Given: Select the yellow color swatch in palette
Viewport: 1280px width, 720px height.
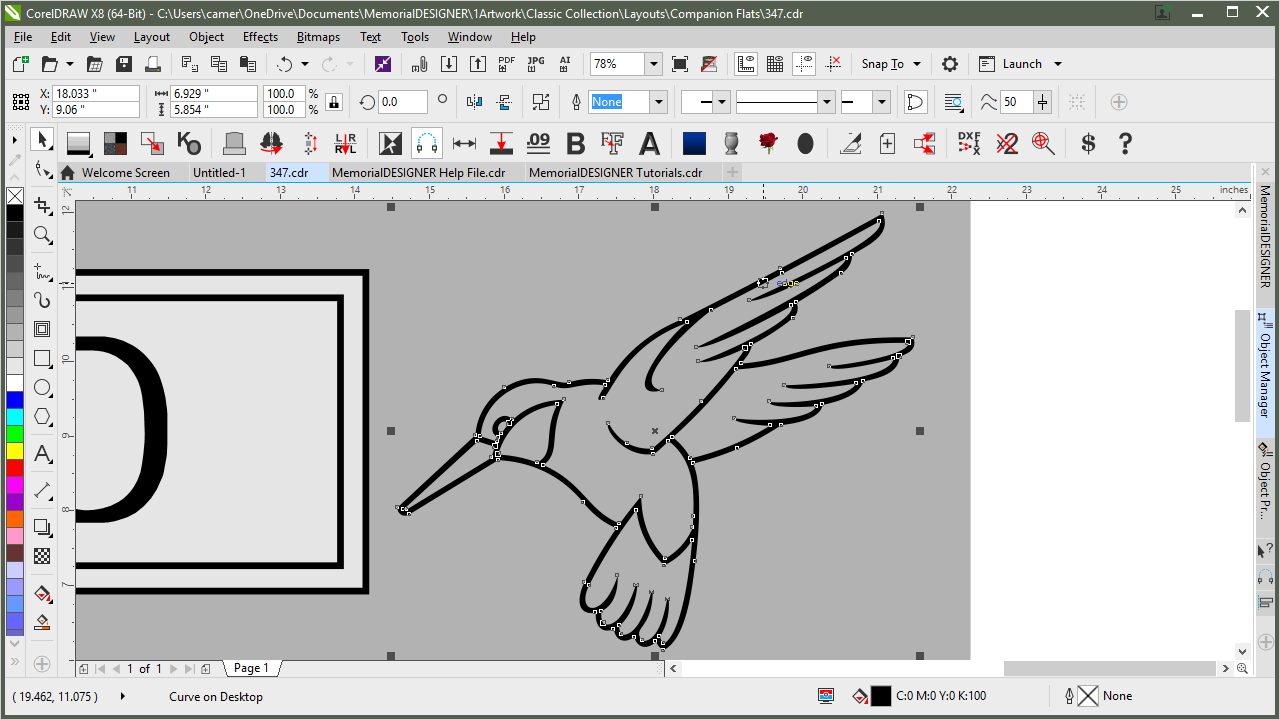Looking at the screenshot, I should pos(15,451).
